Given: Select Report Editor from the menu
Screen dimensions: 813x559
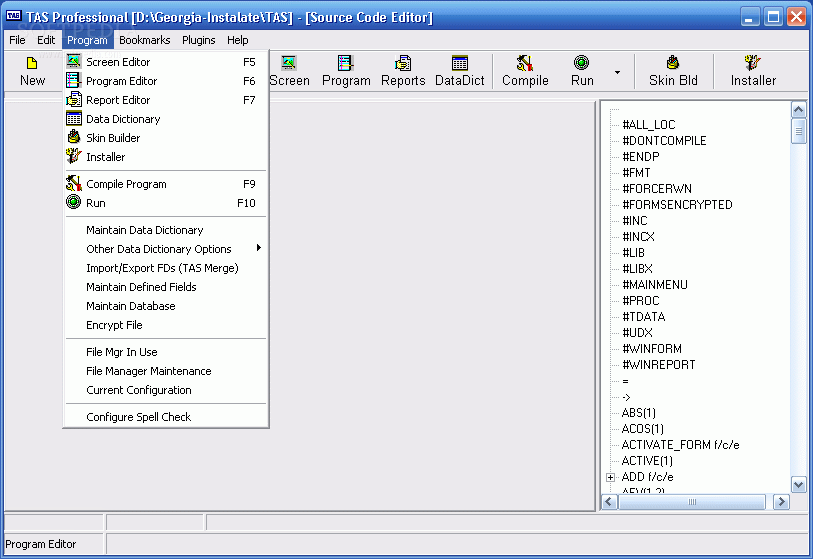Looking at the screenshot, I should (x=166, y=100).
